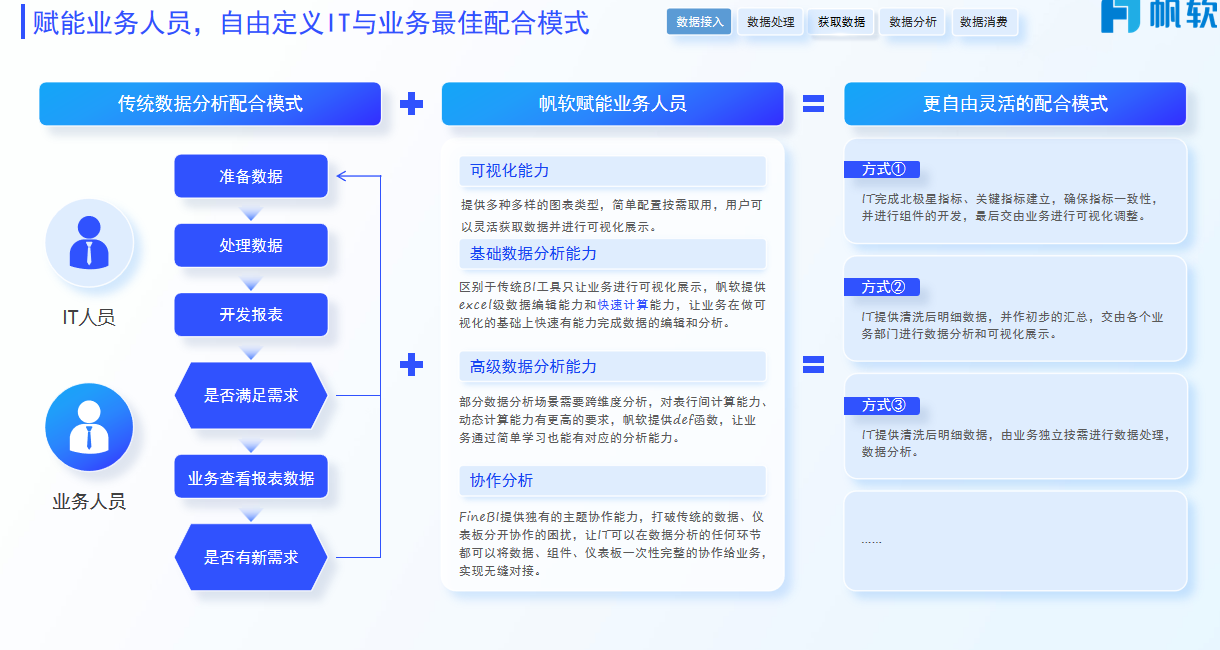Image resolution: width=1220 pixels, height=650 pixels.
Task: Click the plus sign between the headers
Action: [411, 104]
